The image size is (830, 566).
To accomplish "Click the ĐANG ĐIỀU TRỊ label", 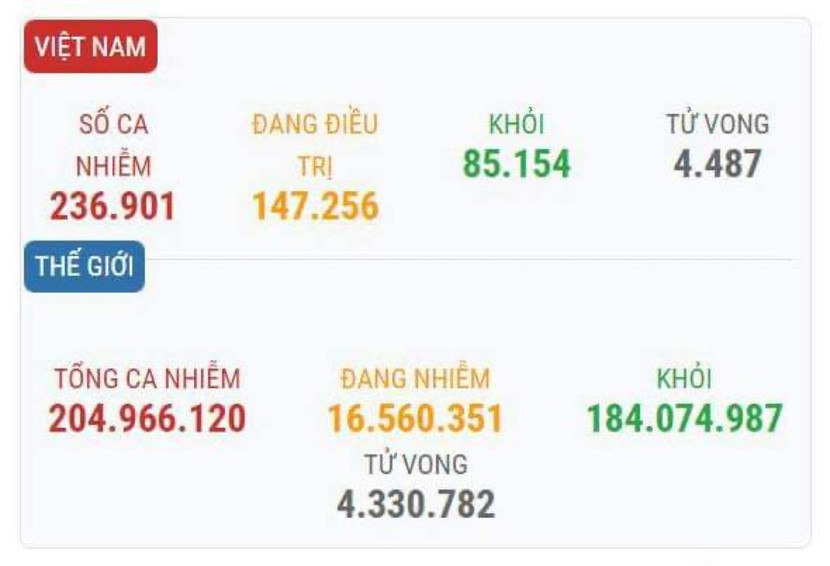I will point(315,145).
